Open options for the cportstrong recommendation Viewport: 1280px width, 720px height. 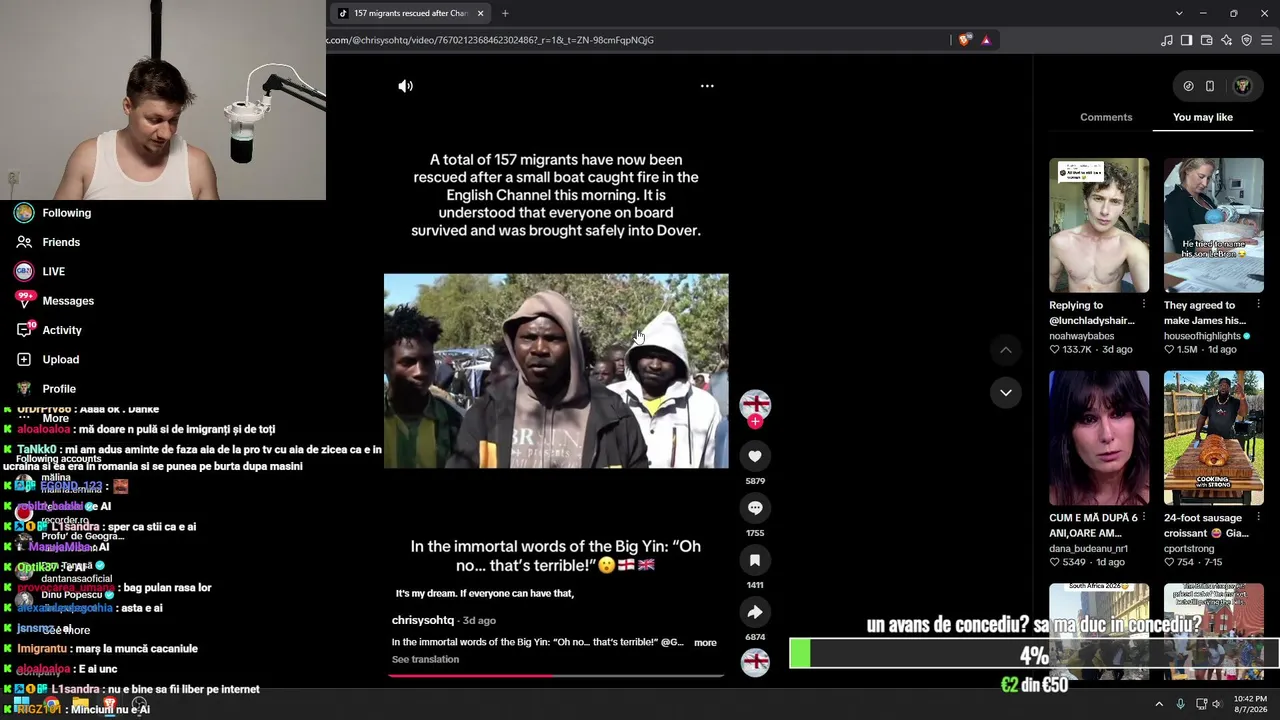pyautogui.click(x=1258, y=517)
